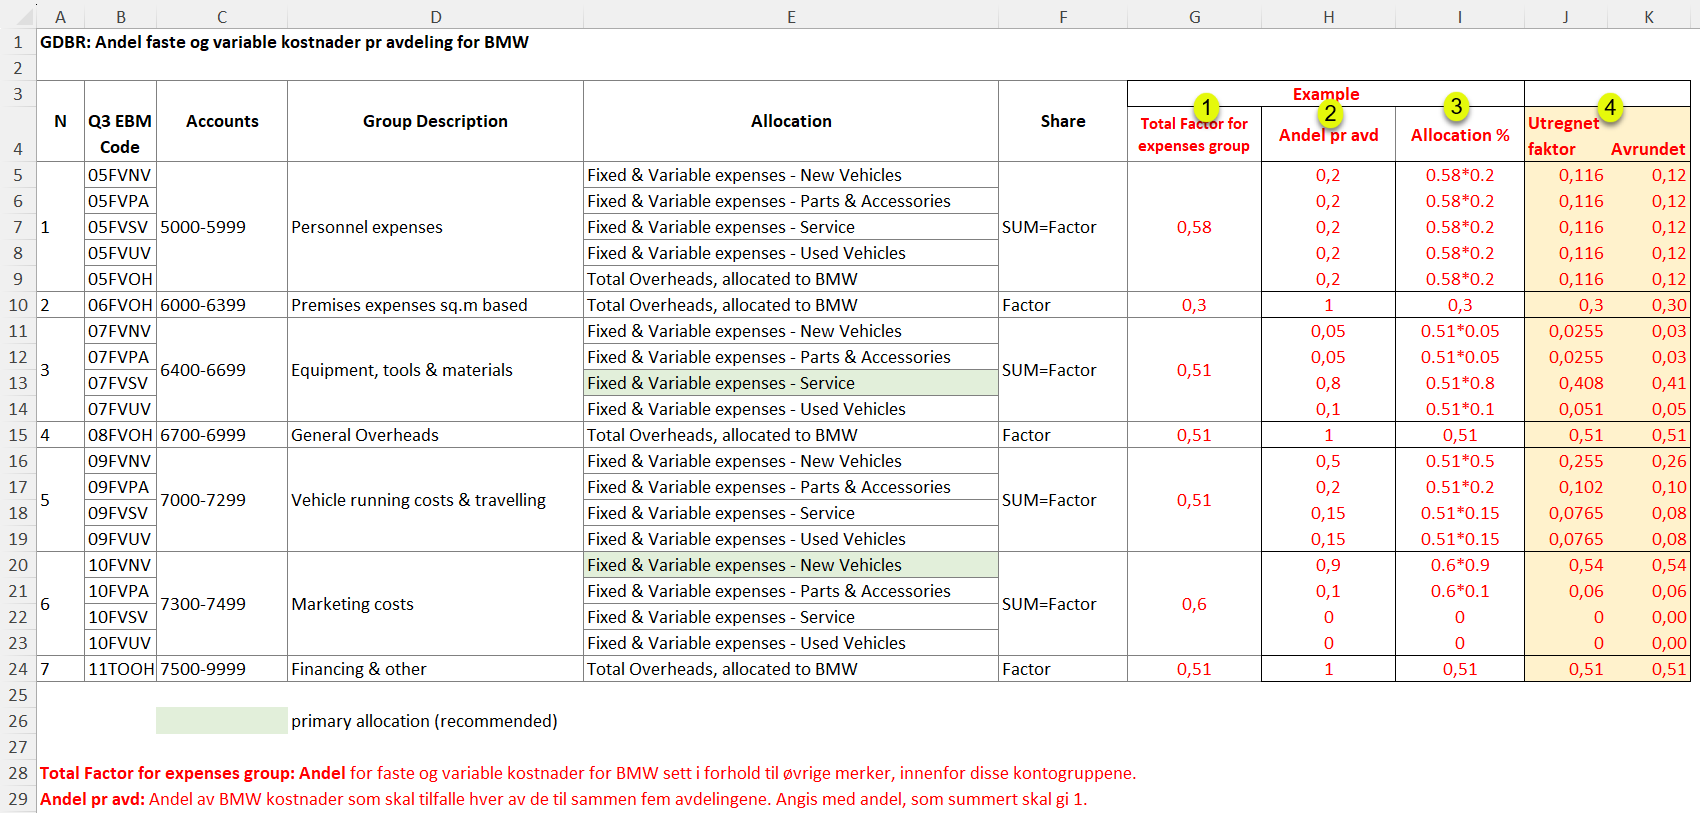Select the cell with code 05FVNV

tap(120, 175)
